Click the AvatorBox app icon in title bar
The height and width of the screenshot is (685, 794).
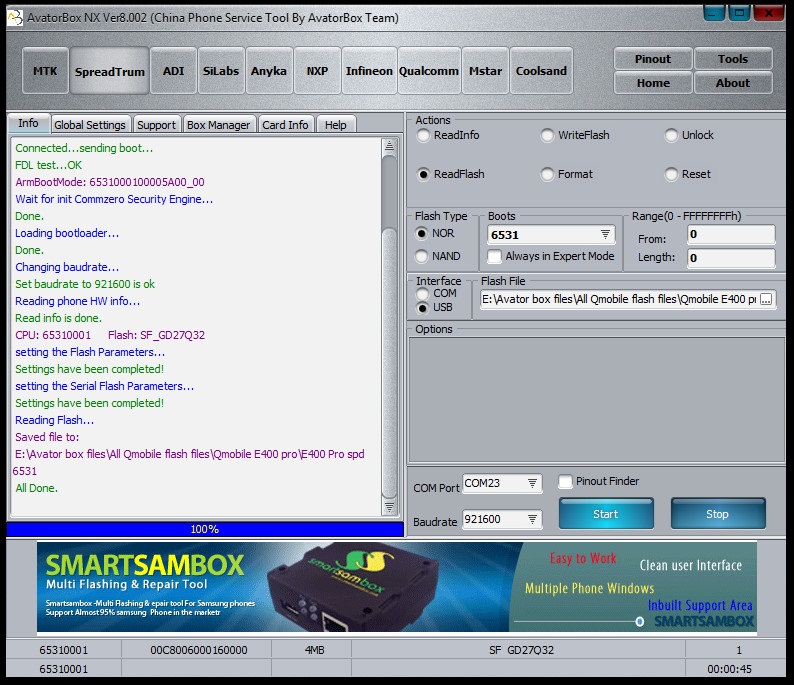point(15,18)
